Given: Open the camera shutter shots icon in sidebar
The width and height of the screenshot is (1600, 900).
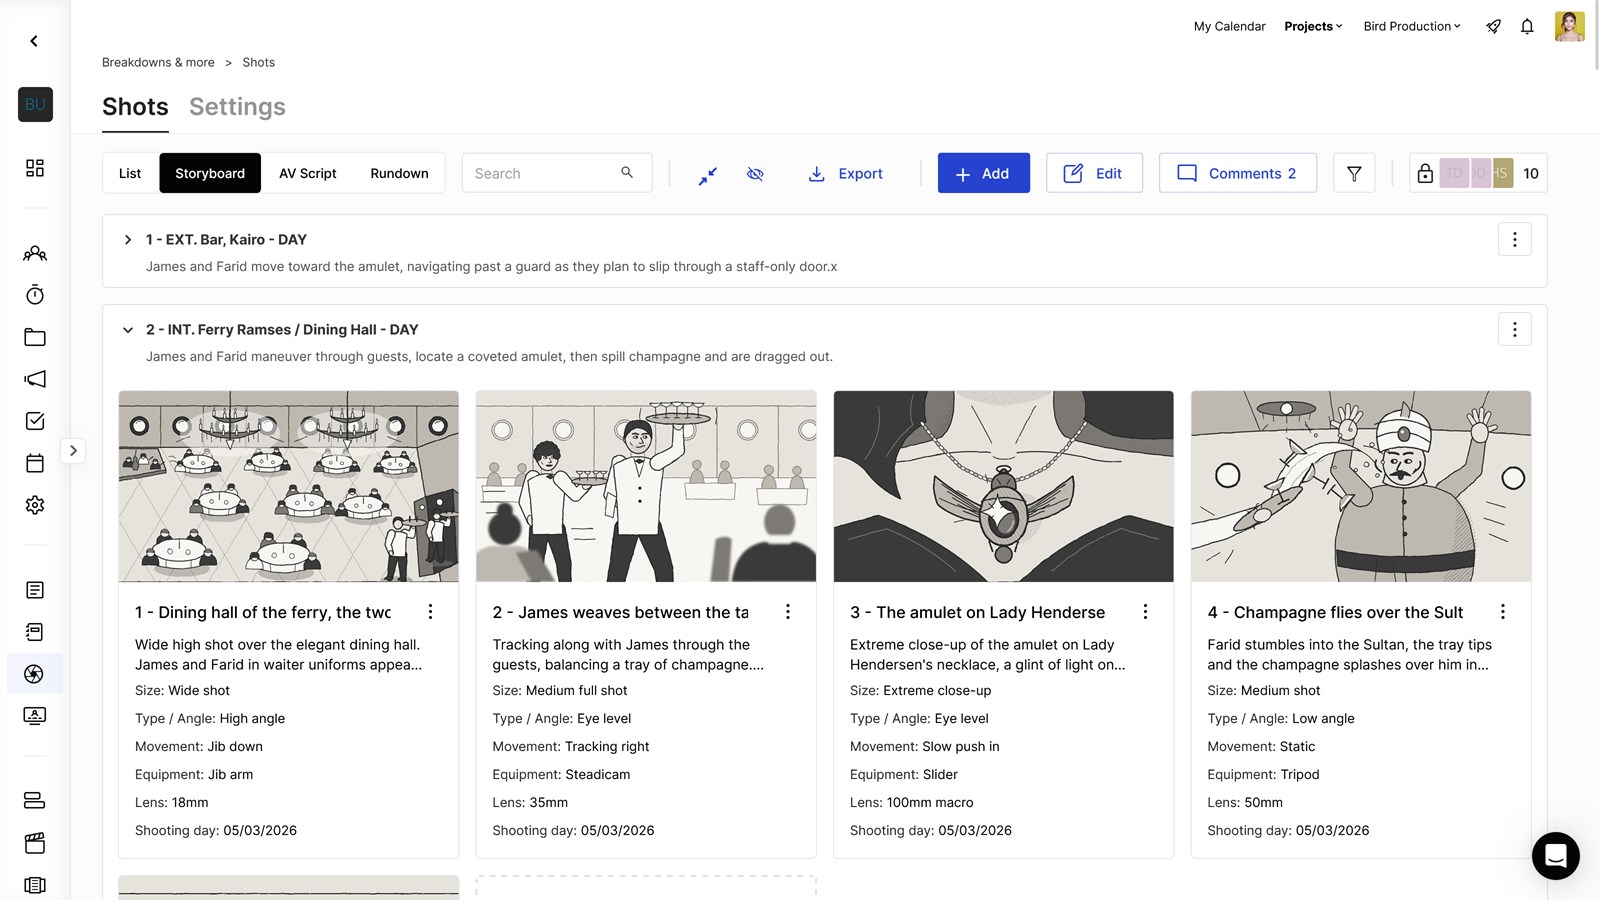Looking at the screenshot, I should (x=35, y=674).
